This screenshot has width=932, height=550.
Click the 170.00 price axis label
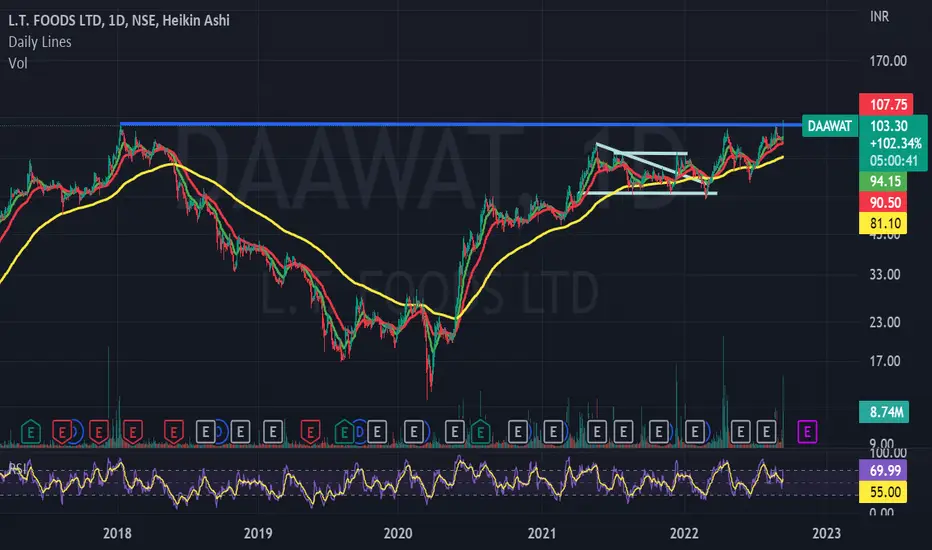tap(888, 61)
